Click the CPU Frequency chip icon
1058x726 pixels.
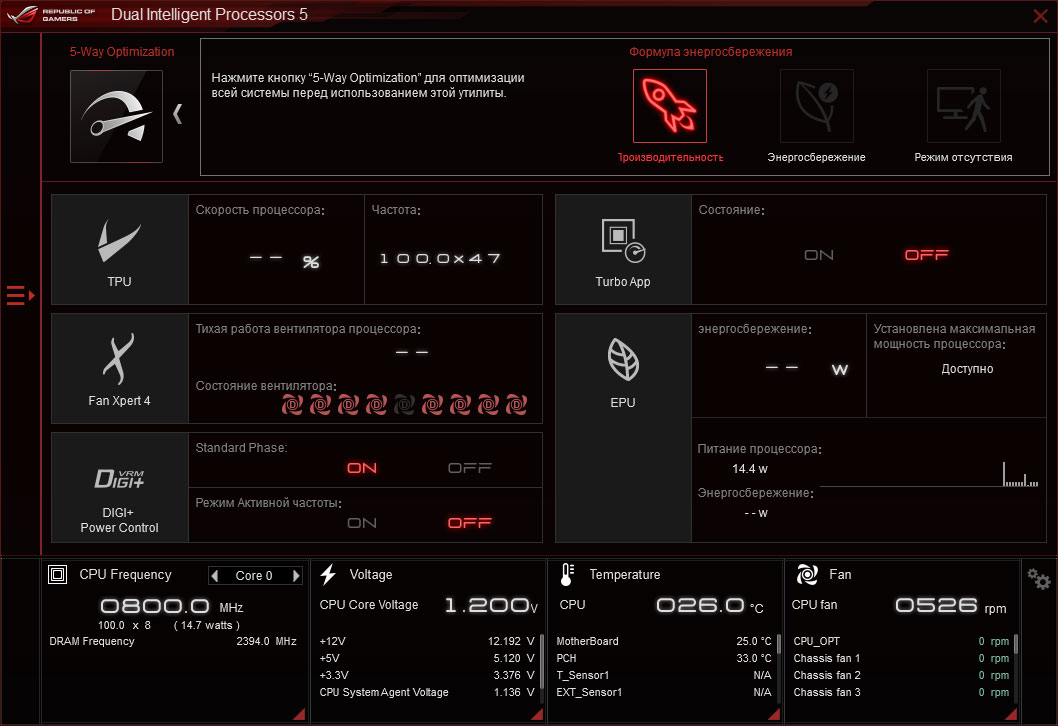click(57, 575)
